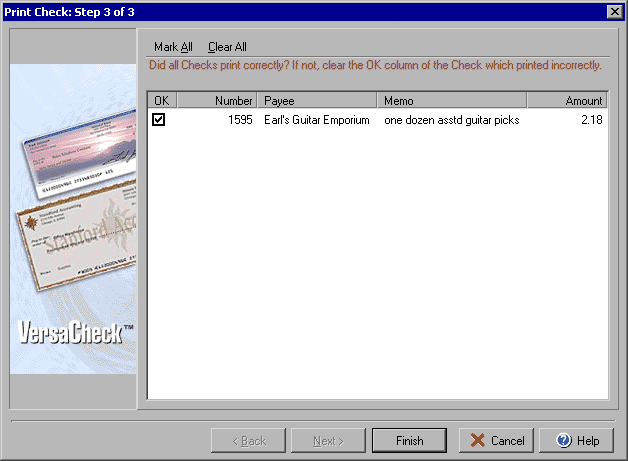Screen dimensions: 628x461
Task: Click Mark All to mark all checks
Action: click(173, 47)
